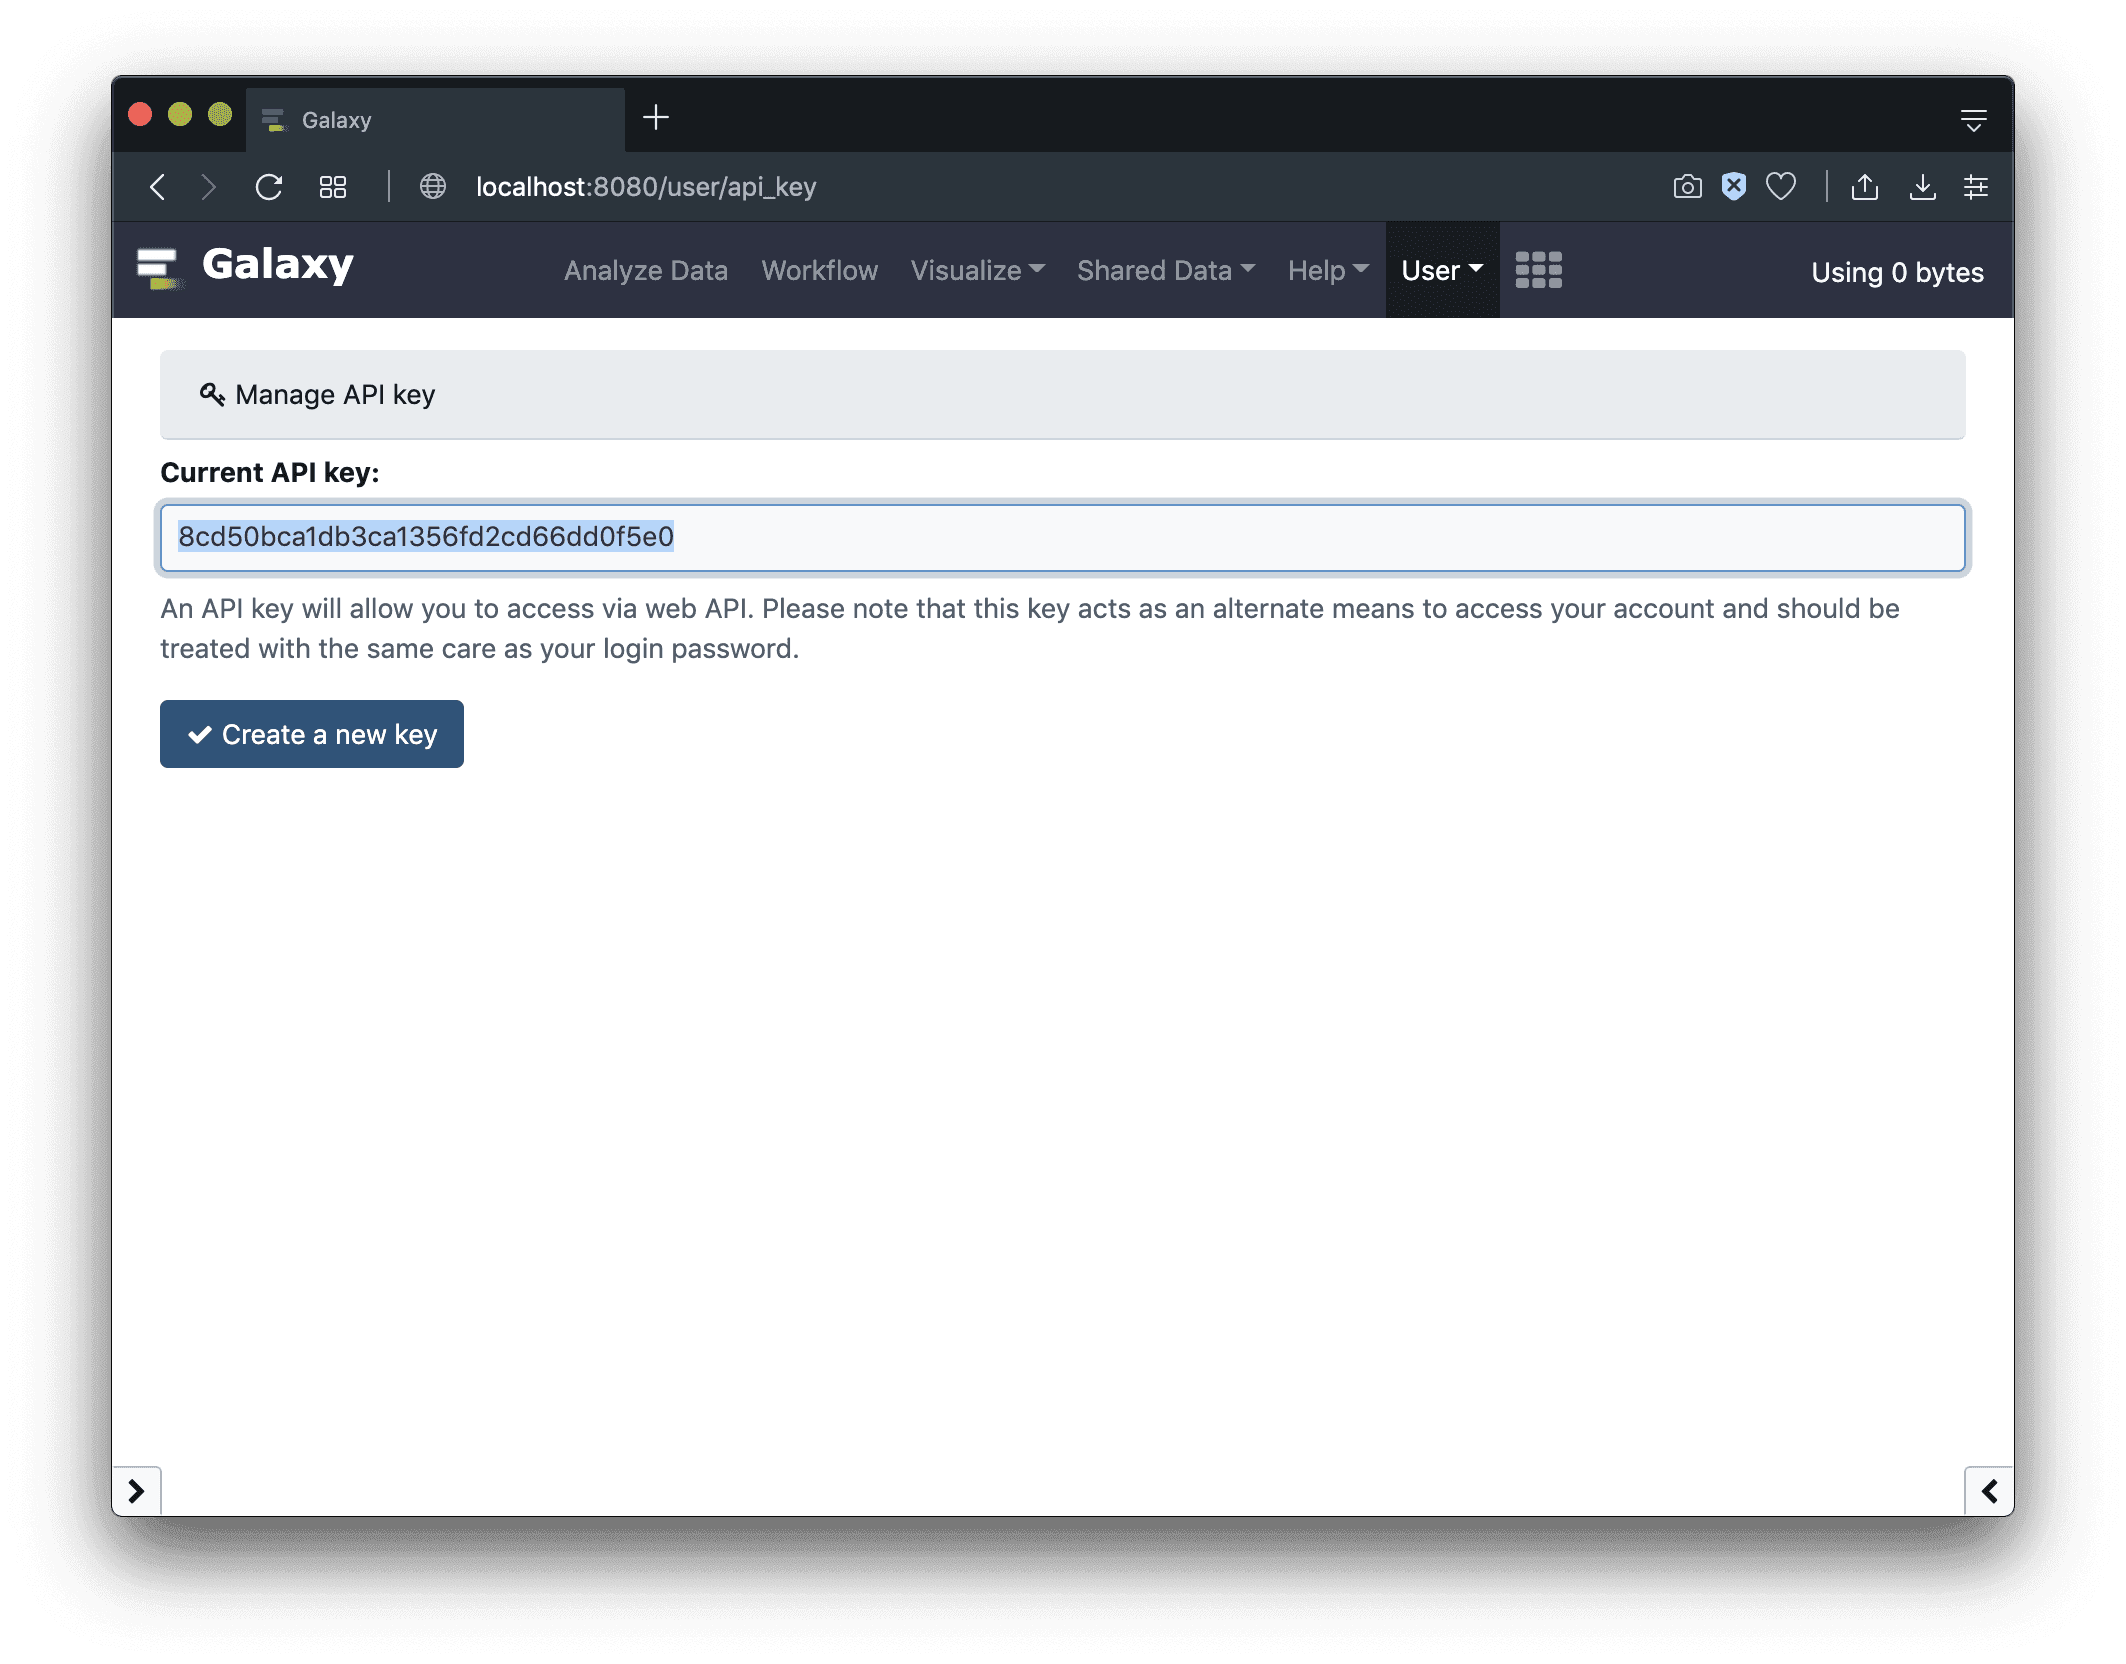The height and width of the screenshot is (1664, 2126).
Task: Open speed dial start page icon
Action: click(x=333, y=187)
